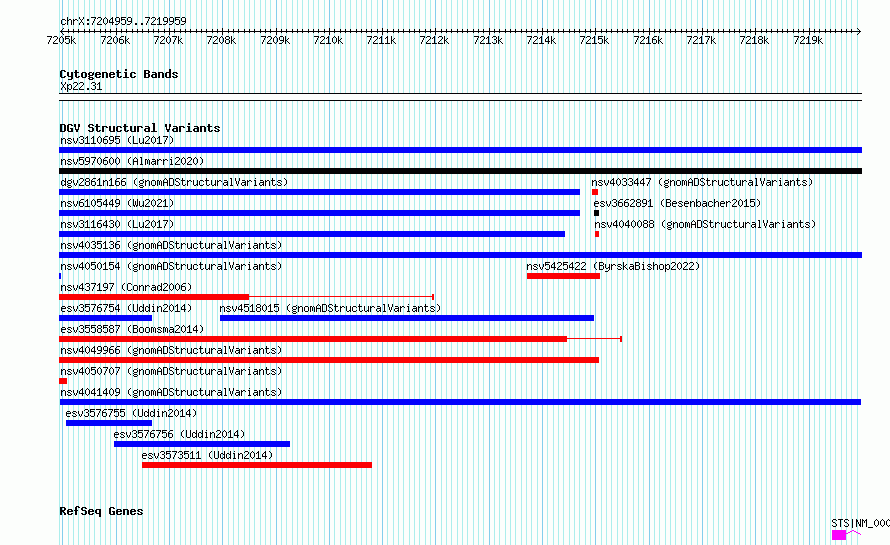Click the esv3576754 (Uddin2014) label
The height and width of the screenshot is (545, 890).
[x=126, y=308]
